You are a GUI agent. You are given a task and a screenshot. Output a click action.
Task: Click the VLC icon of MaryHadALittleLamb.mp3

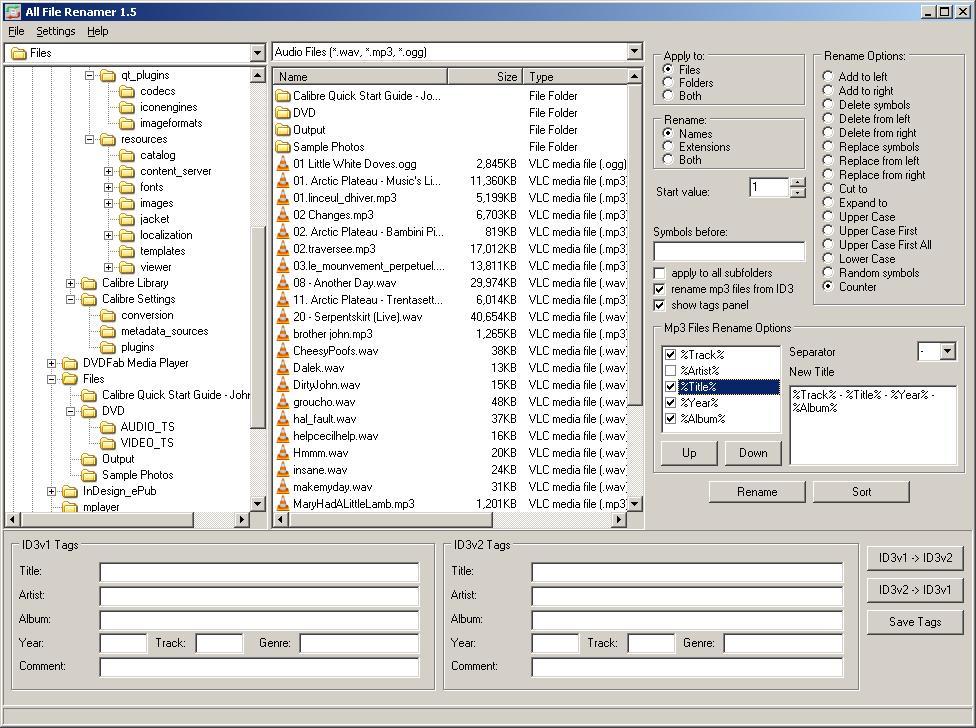click(x=283, y=504)
